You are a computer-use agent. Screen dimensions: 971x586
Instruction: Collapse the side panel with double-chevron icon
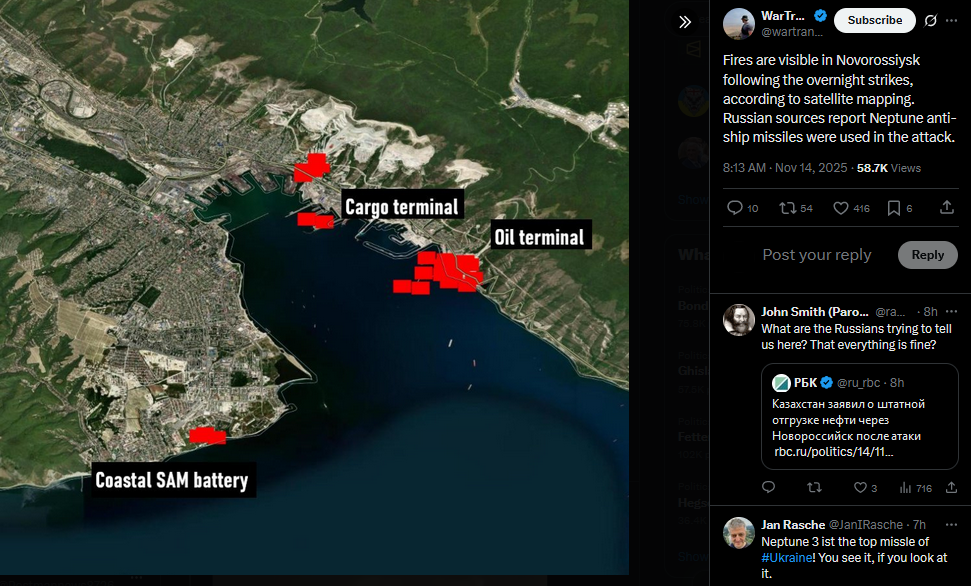(x=684, y=22)
